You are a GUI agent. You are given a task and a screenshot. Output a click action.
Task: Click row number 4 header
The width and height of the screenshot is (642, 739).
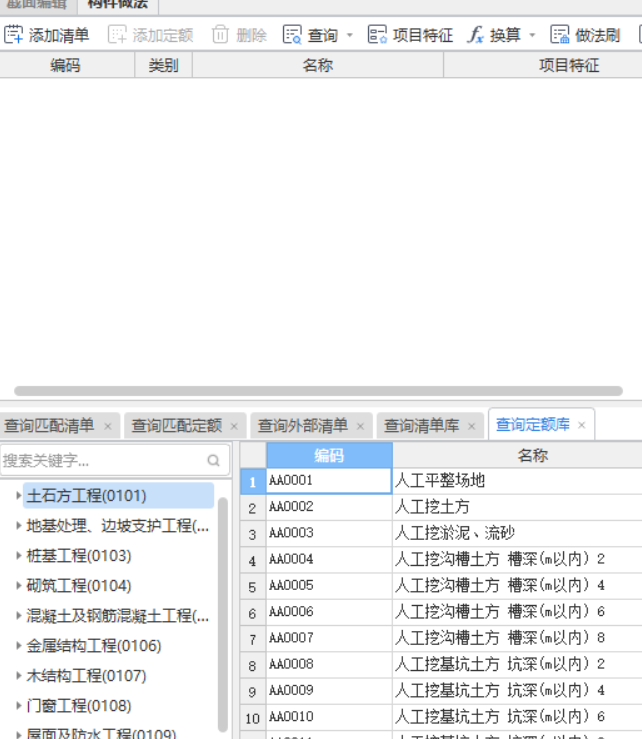[x=253, y=560]
